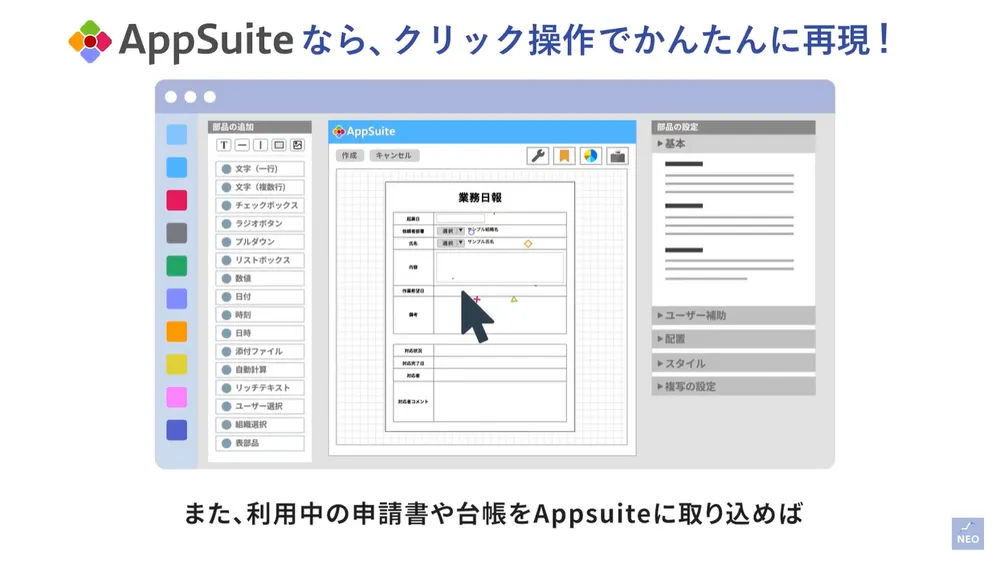Add a チェックボックス part
The width and height of the screenshot is (1000, 561).
coord(260,205)
